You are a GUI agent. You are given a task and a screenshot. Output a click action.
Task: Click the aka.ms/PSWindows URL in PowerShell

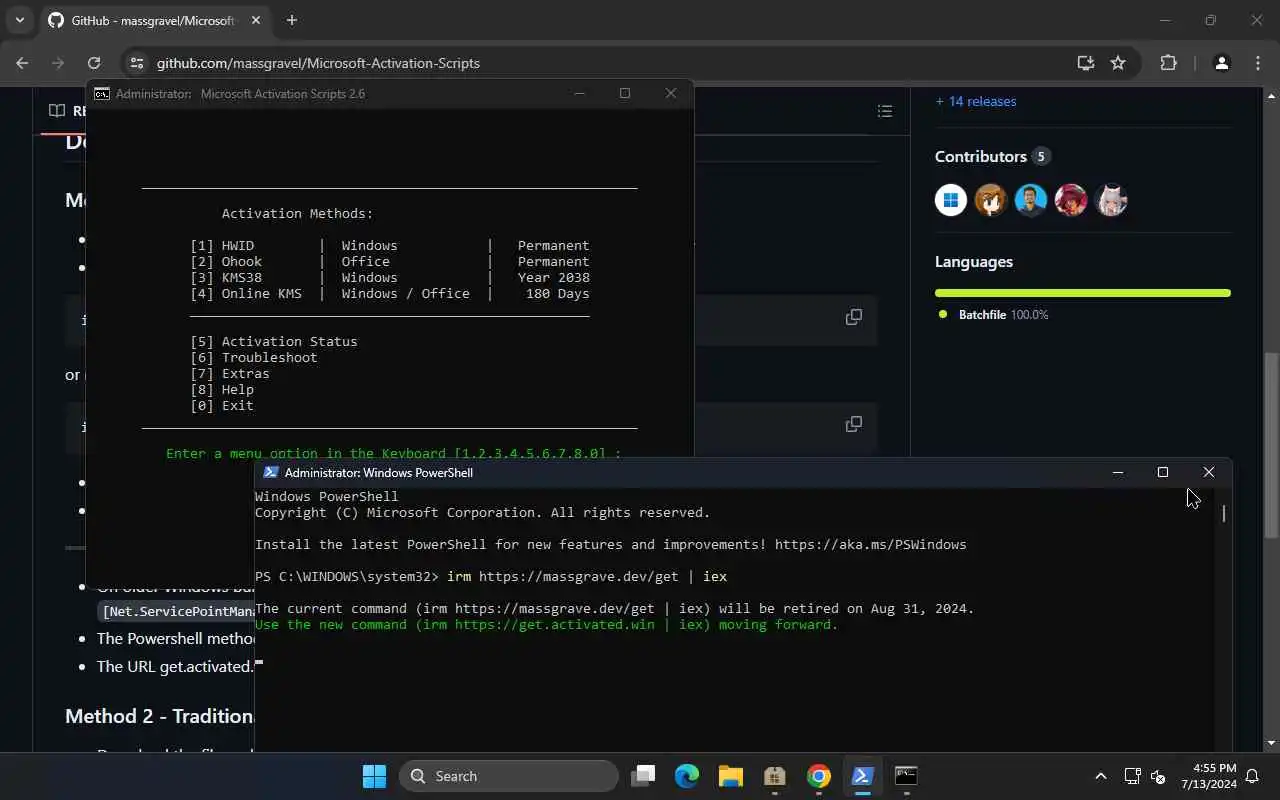coord(870,544)
